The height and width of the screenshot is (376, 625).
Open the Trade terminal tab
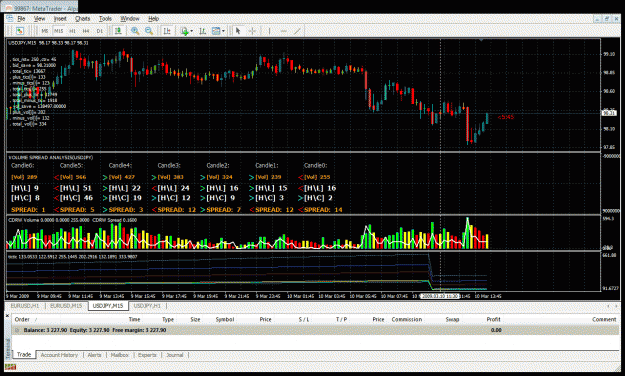tap(24, 354)
